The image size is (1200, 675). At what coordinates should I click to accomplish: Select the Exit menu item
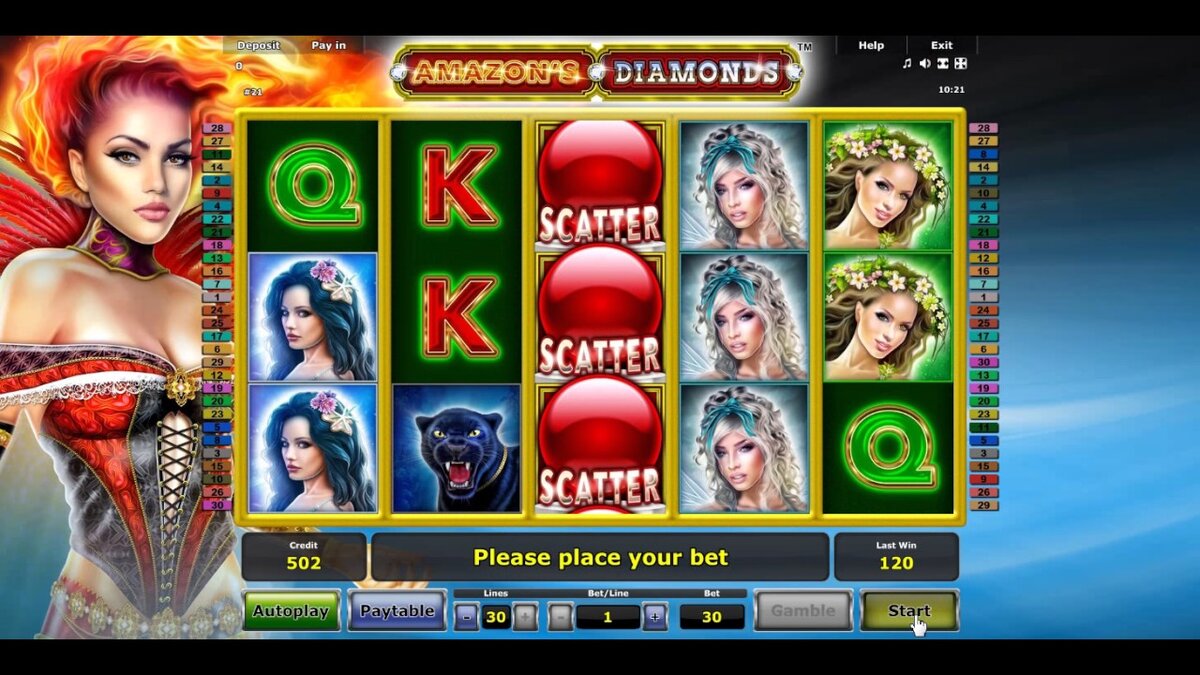click(x=942, y=45)
